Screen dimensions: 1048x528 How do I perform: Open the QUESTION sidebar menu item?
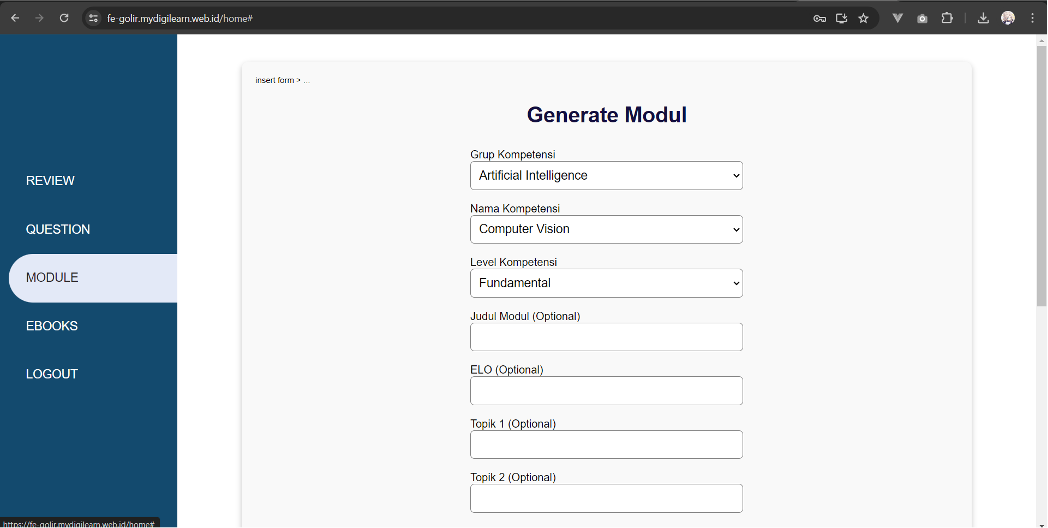point(58,229)
